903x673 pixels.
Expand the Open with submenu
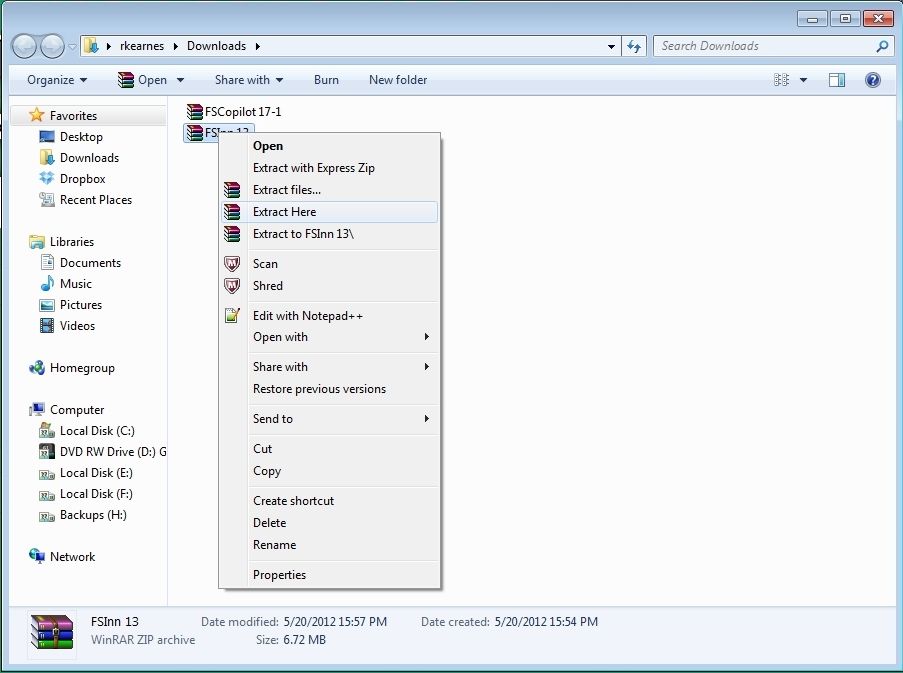click(330, 337)
